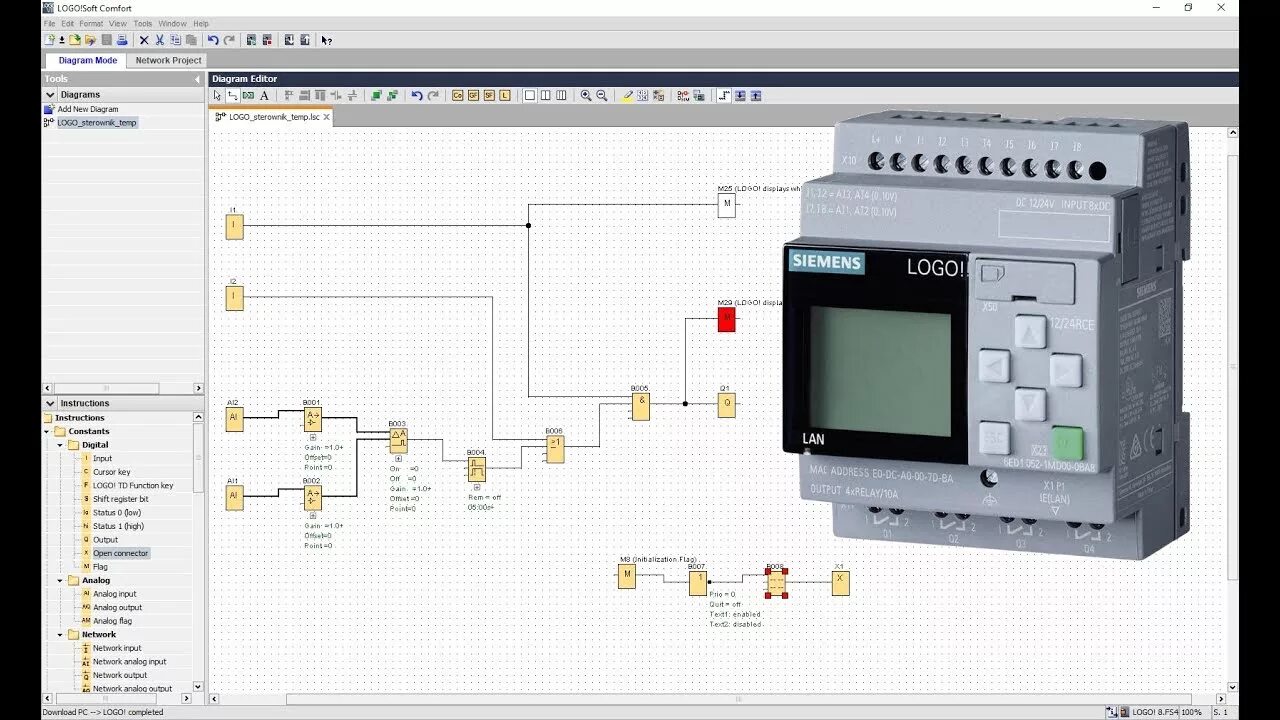Screen dimensions: 1280x720
Task: Click the Diagram Editor undo arrow
Action: pos(417,96)
